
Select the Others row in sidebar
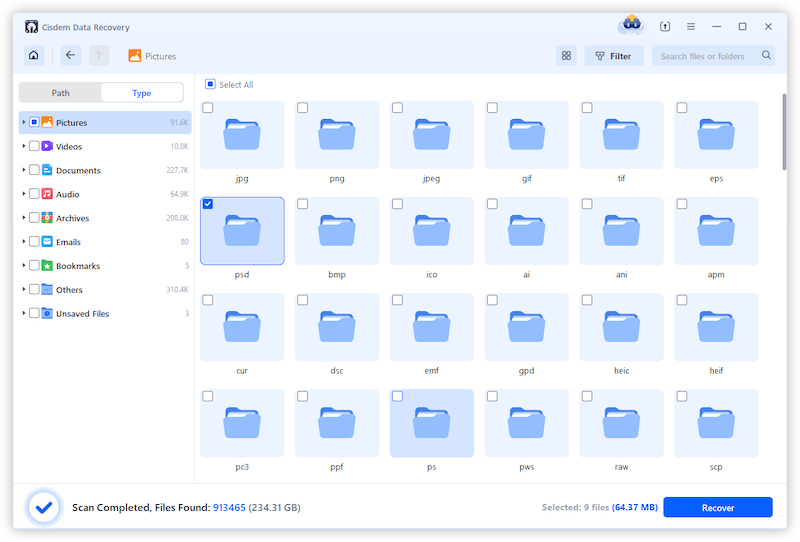coord(105,289)
